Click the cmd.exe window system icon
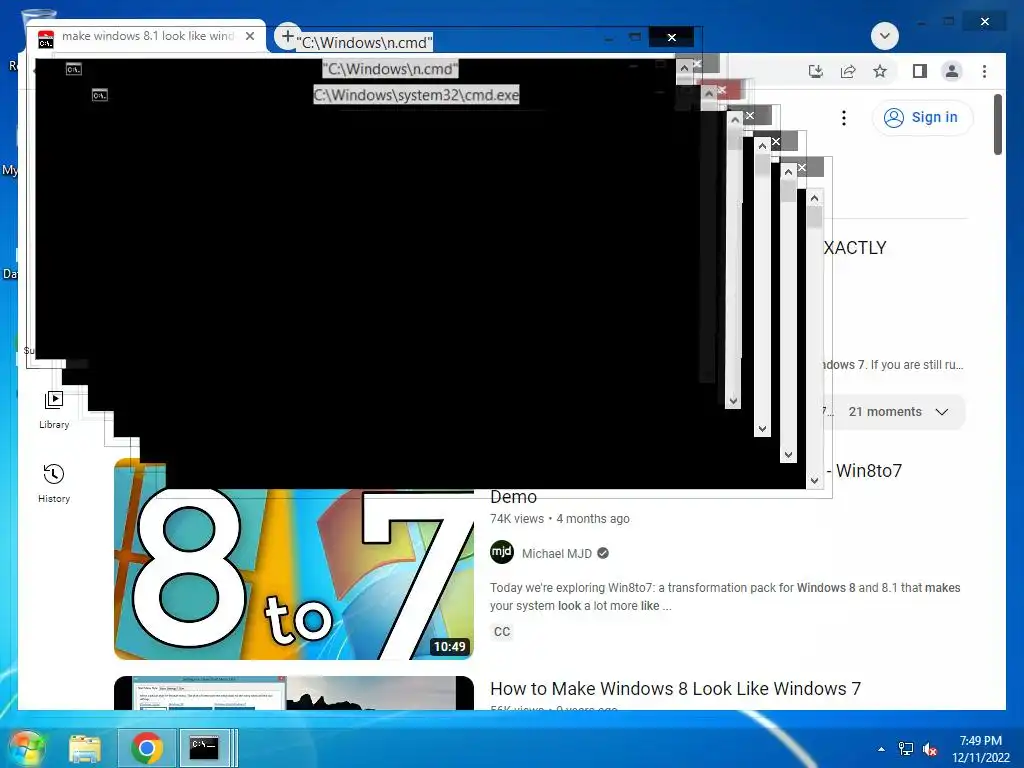Viewport: 1024px width, 768px height. coord(99,95)
